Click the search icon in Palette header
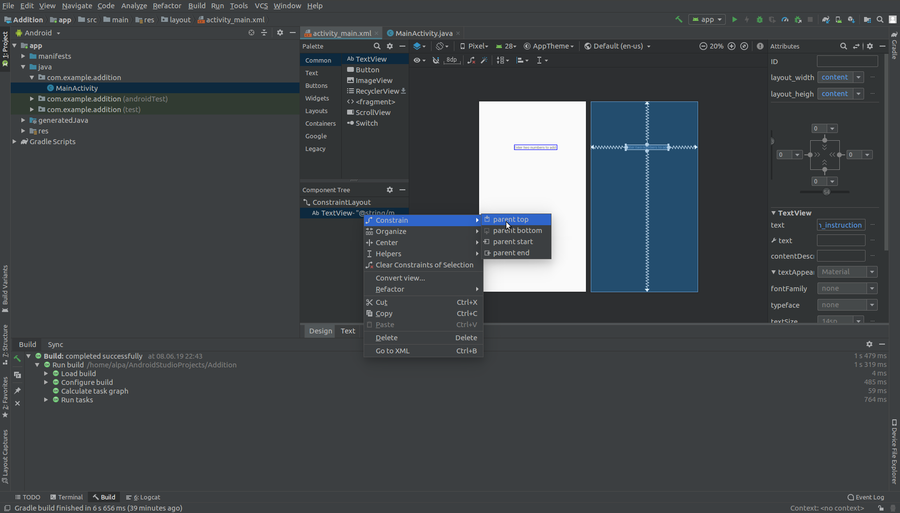This screenshot has width=900, height=513. [x=377, y=46]
